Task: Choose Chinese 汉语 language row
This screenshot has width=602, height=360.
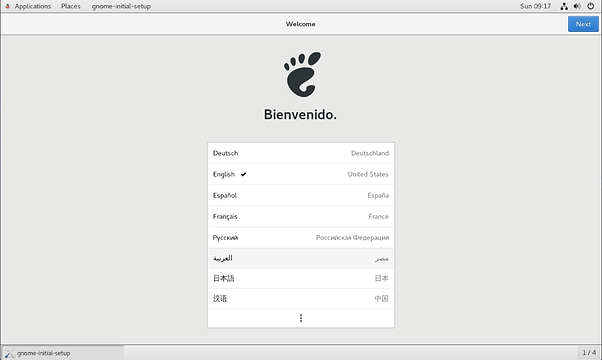Action: coord(301,299)
